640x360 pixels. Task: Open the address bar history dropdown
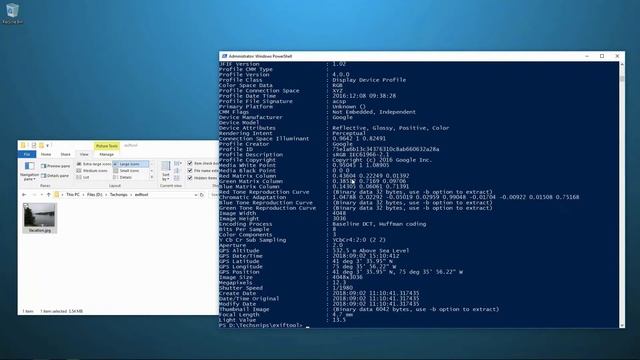196,195
